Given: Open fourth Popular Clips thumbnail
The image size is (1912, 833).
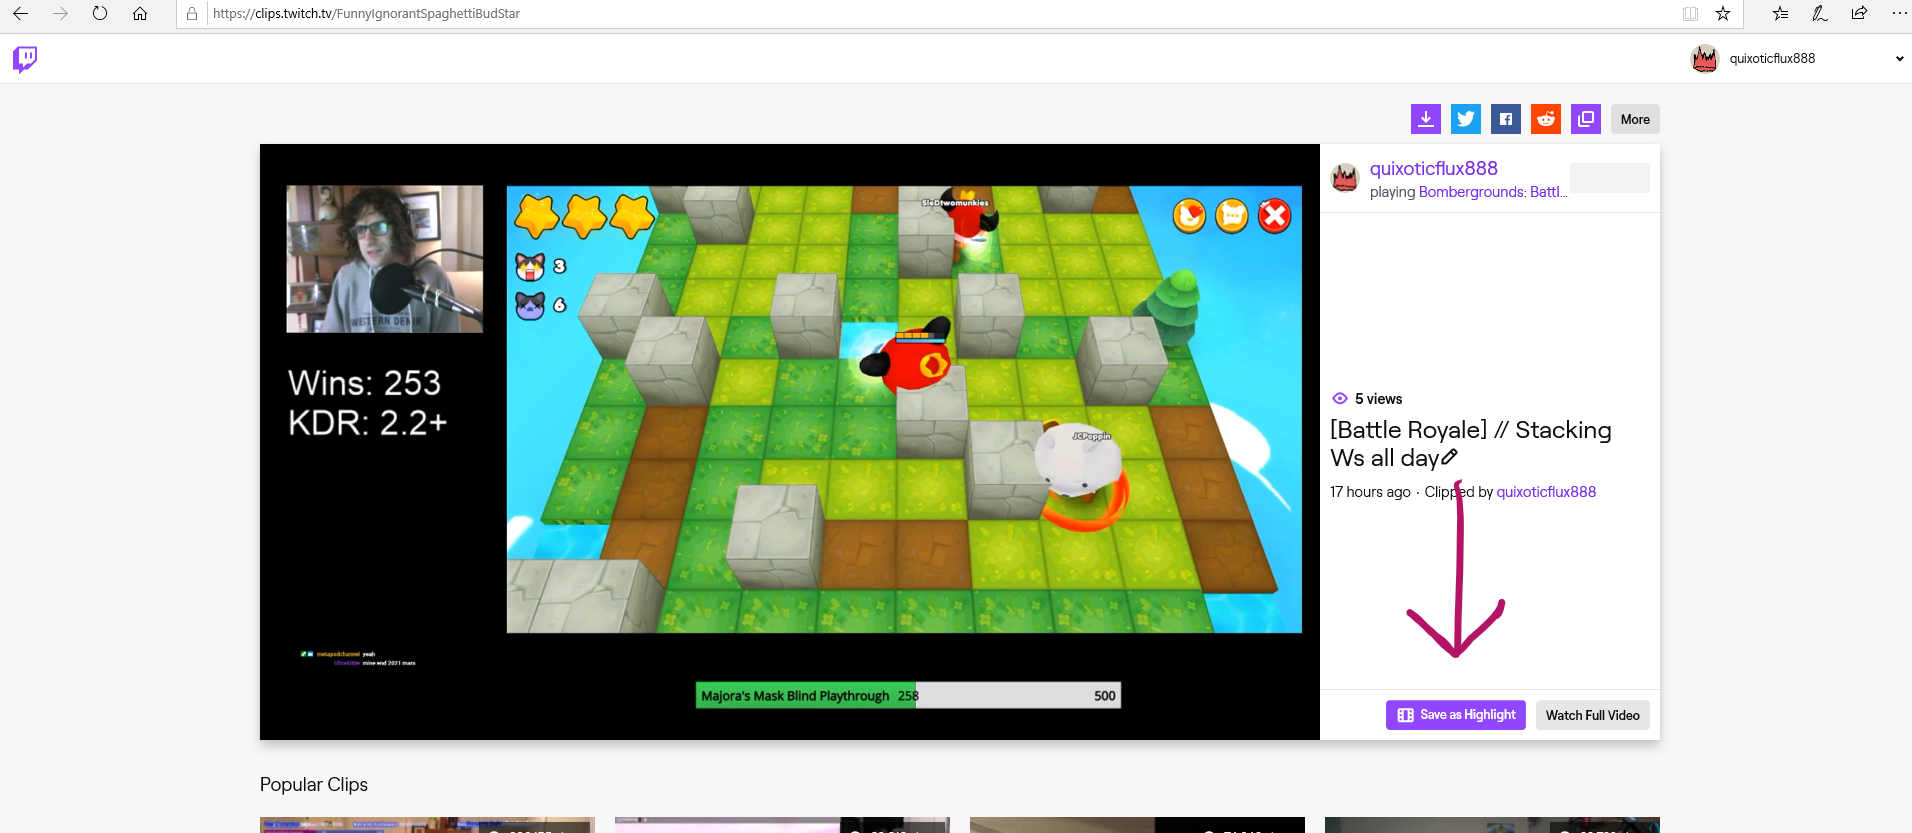Looking at the screenshot, I should click(1492, 825).
